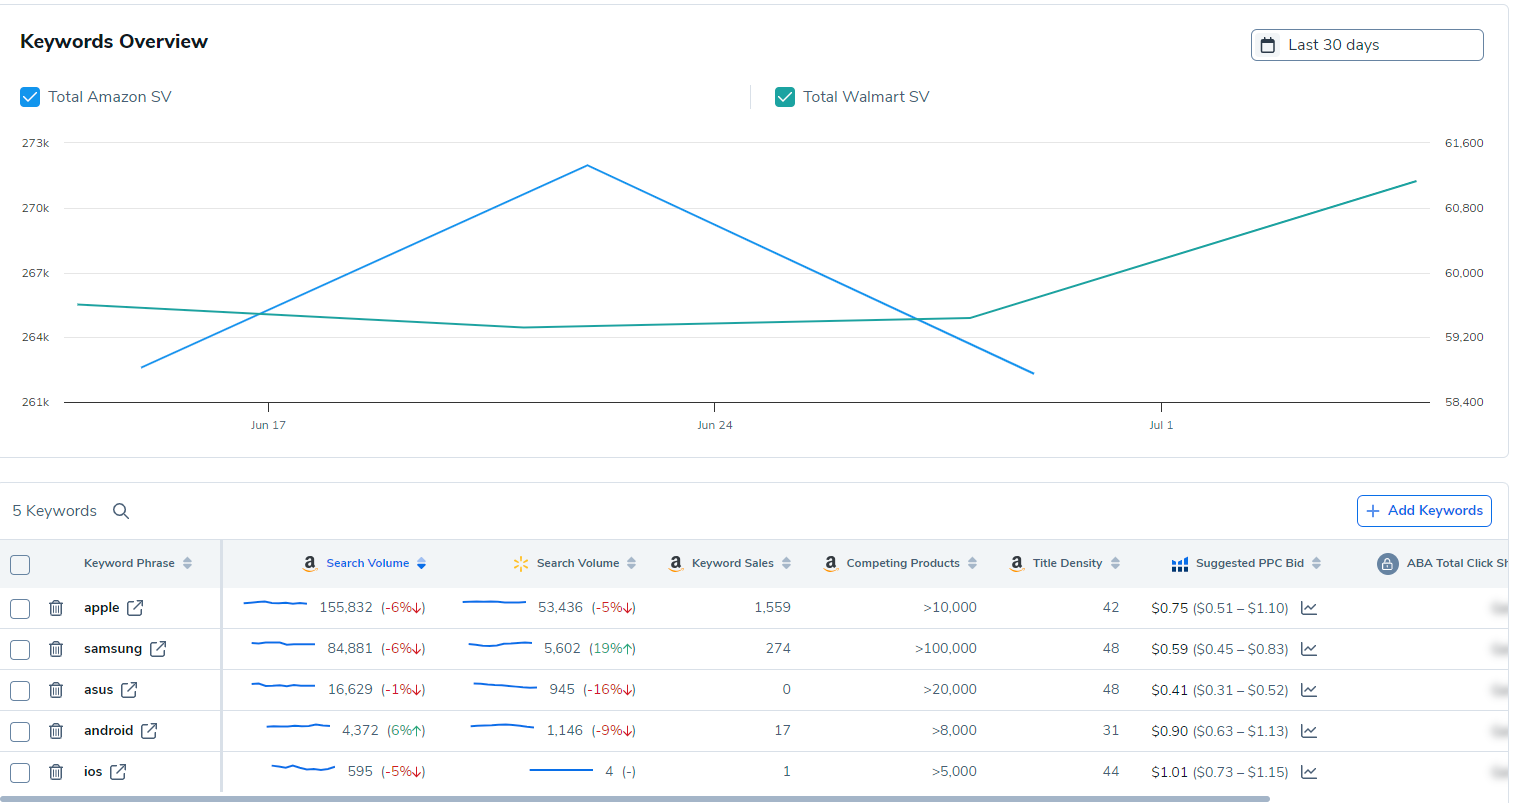The height and width of the screenshot is (803, 1532).
Task: Click the calendar icon in date picker
Action: tap(1268, 45)
